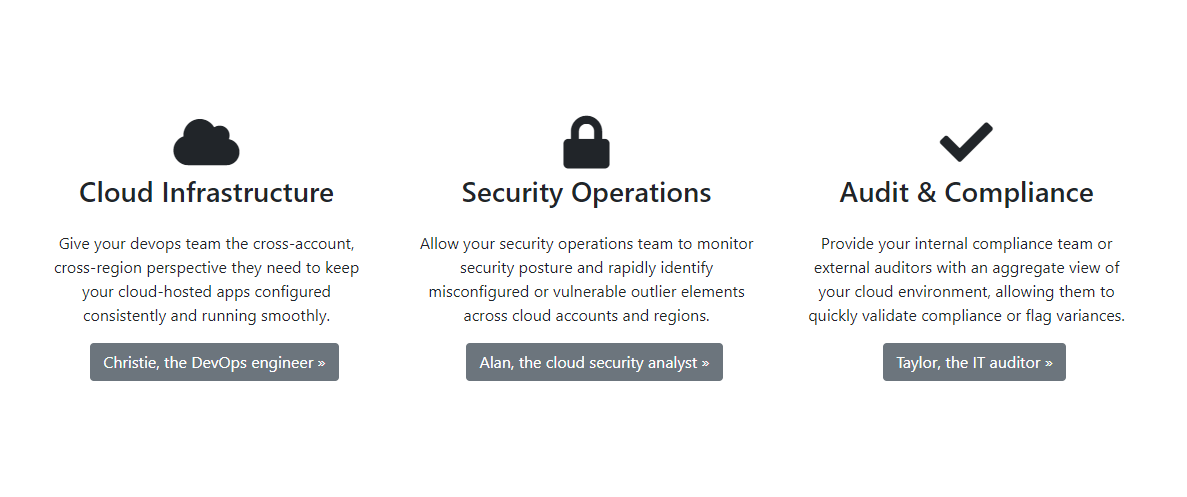Click the Security Operations heading
Screen dimensions: 1187x497
(587, 192)
